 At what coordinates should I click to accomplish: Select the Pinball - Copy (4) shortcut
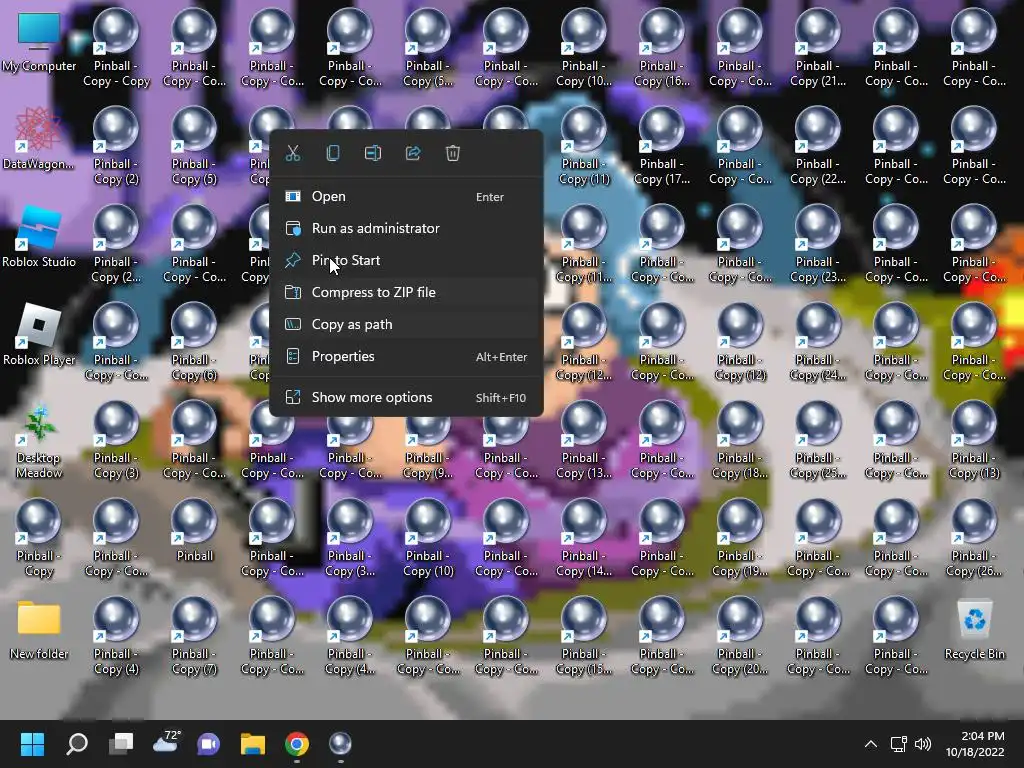tap(116, 637)
